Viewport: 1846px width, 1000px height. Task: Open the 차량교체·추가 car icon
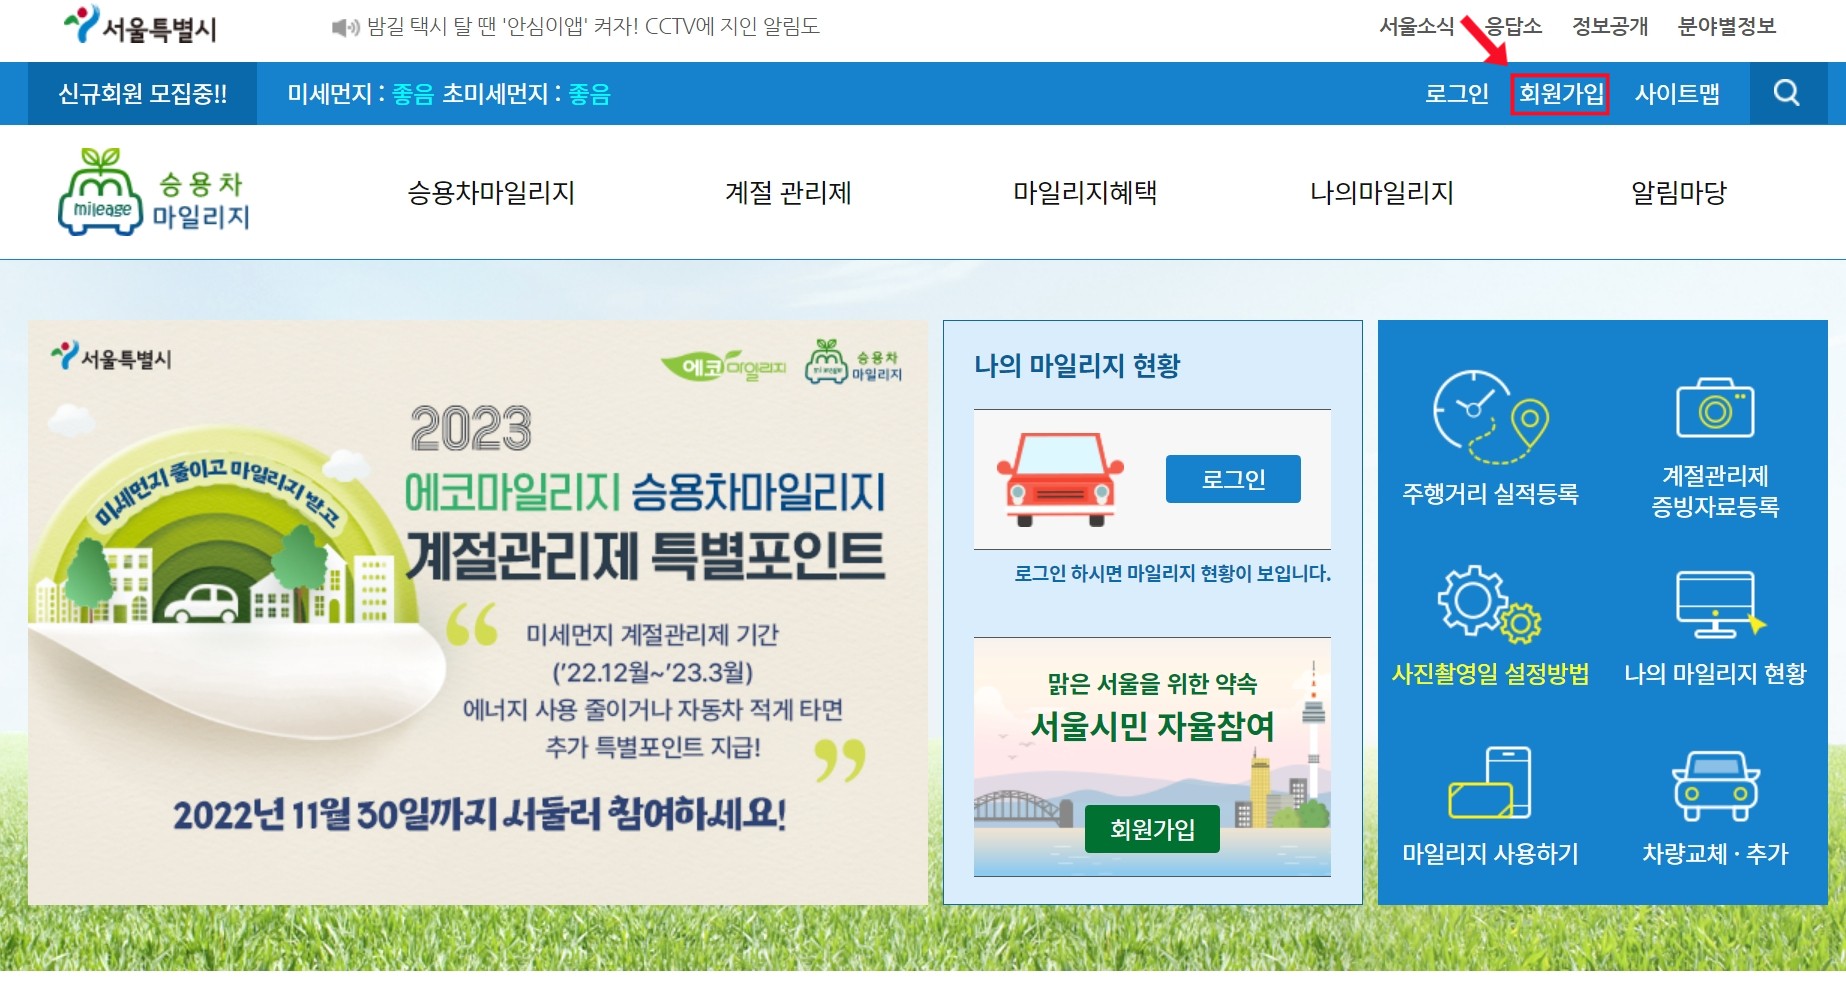[x=1716, y=785]
